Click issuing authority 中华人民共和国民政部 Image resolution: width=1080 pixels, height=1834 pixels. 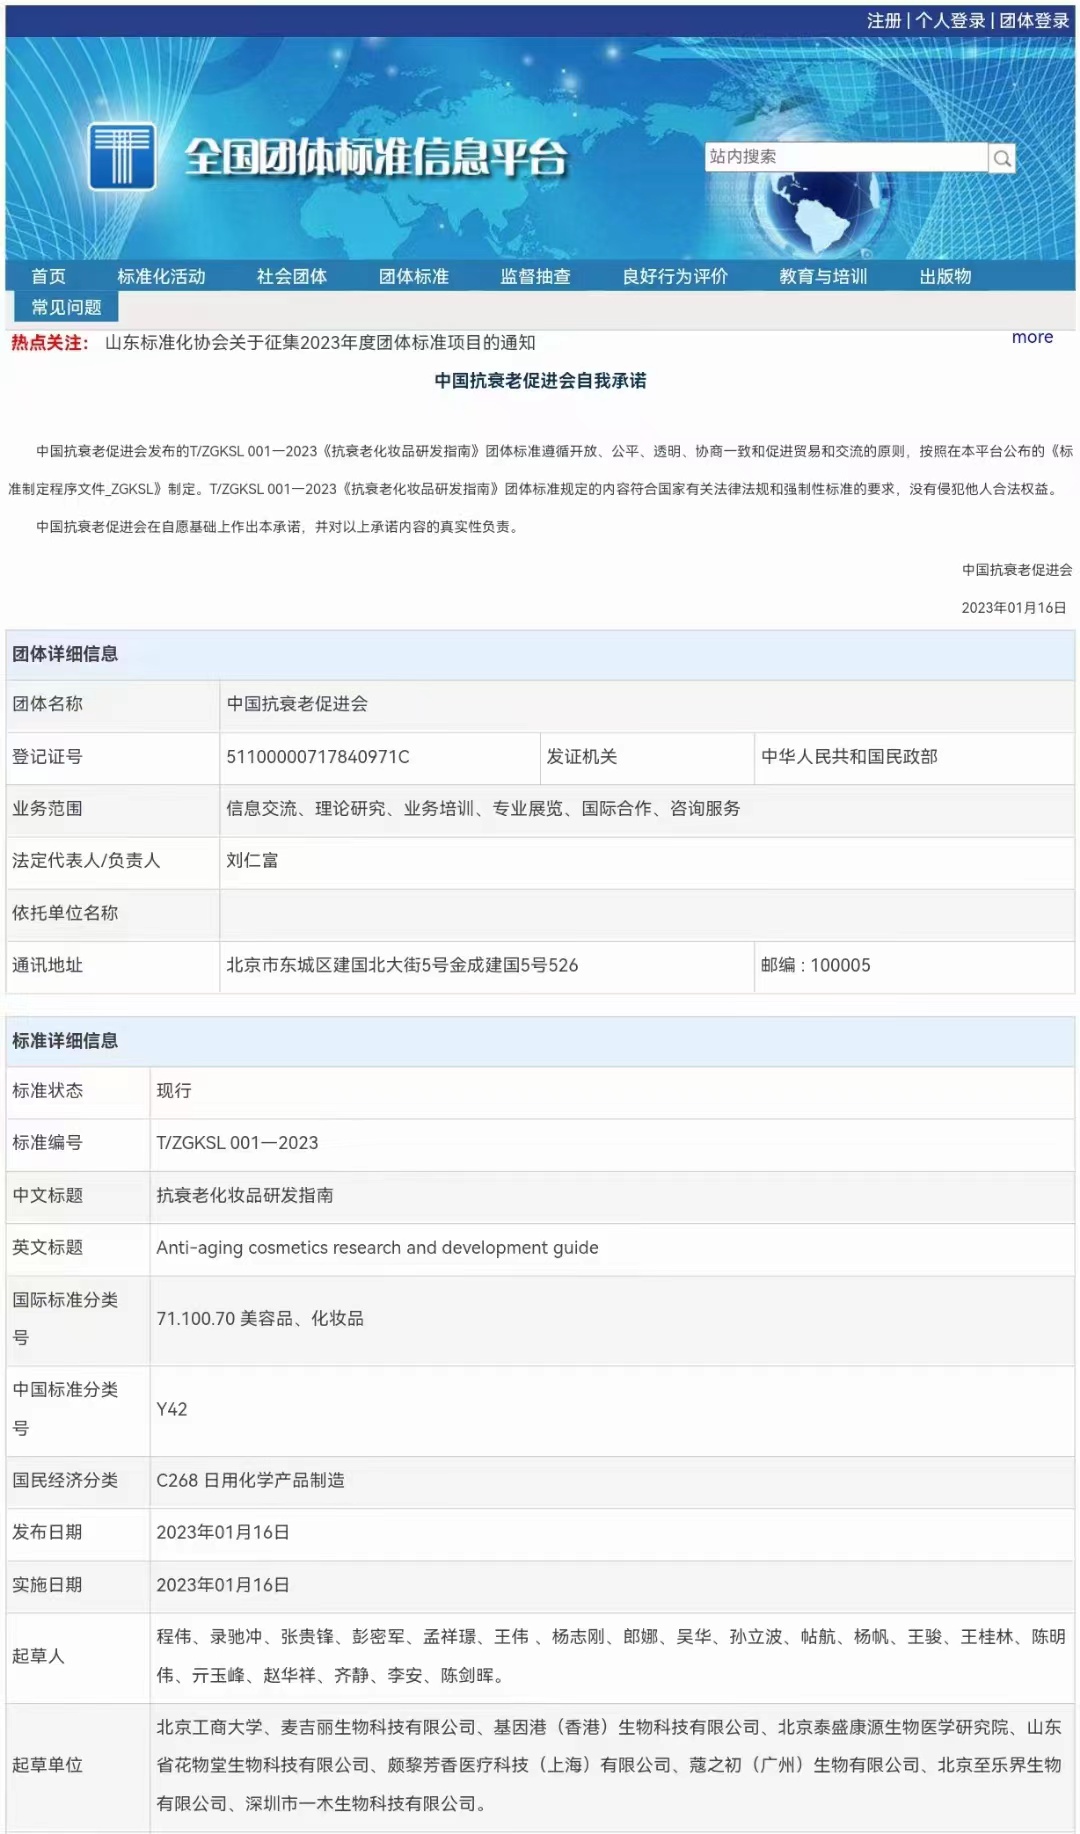pyautogui.click(x=849, y=757)
